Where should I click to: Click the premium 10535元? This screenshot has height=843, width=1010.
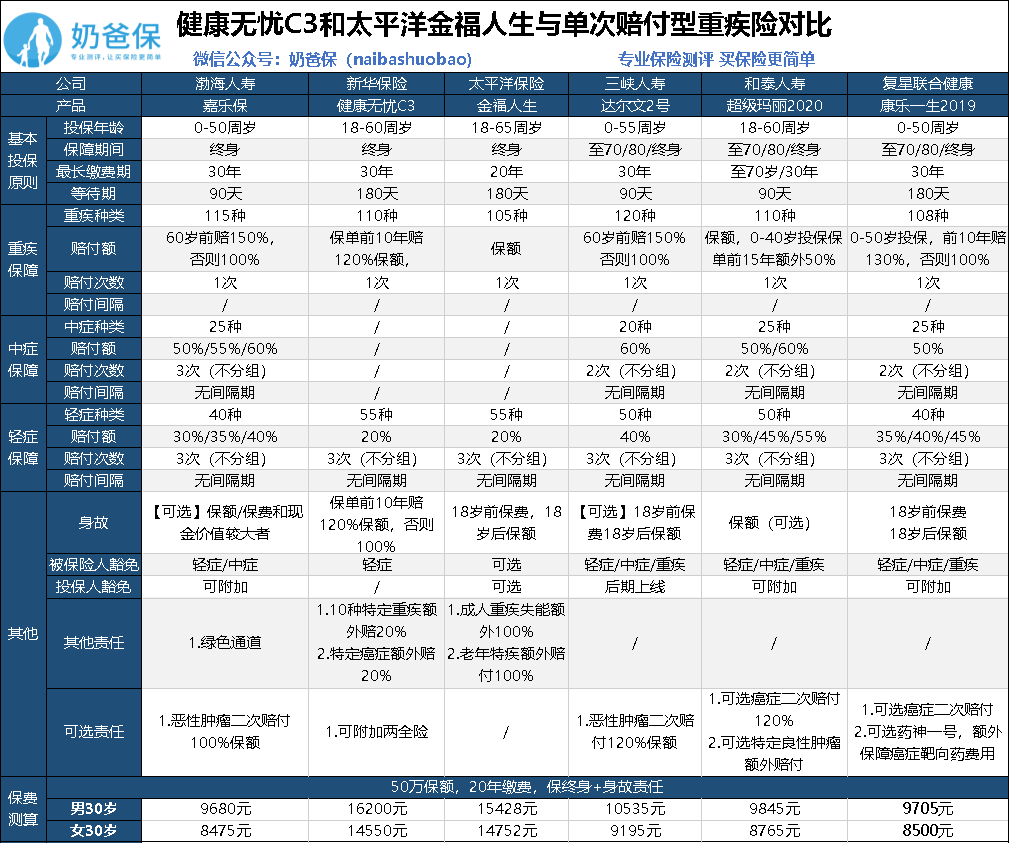(634, 809)
